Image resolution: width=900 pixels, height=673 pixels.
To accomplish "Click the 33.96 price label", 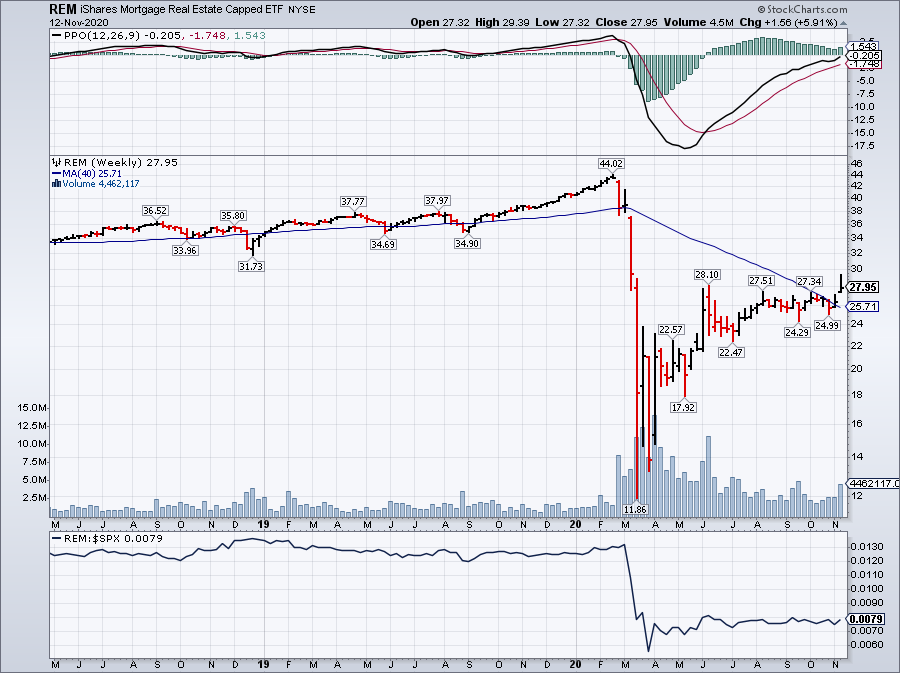I will tap(185, 250).
